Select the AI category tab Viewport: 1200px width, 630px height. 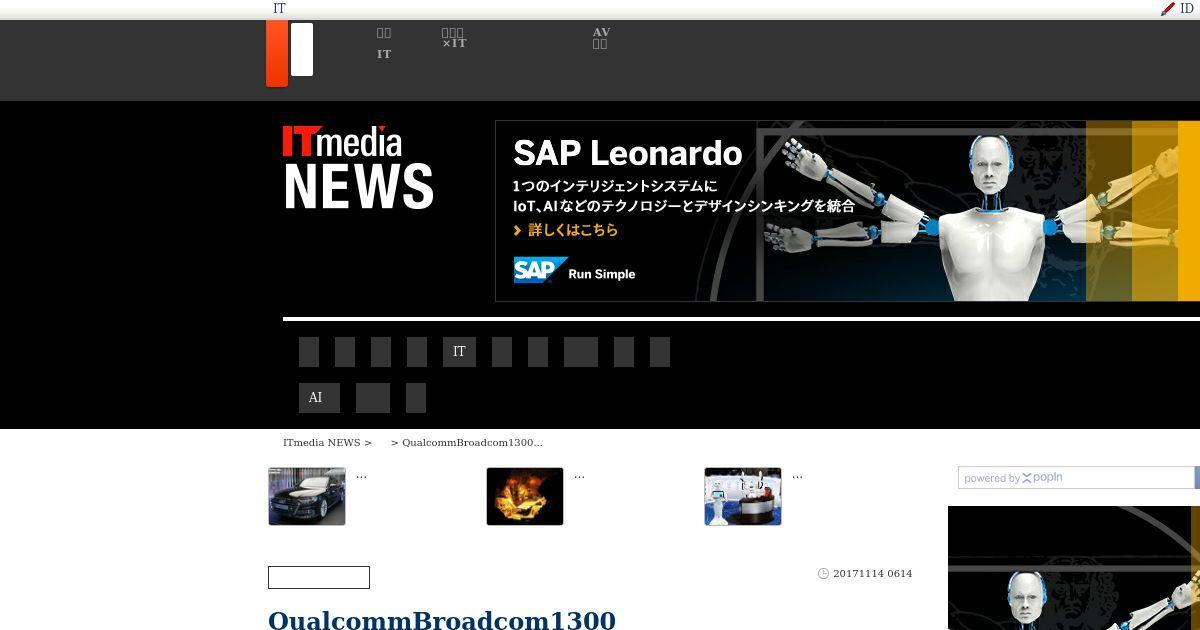click(319, 398)
